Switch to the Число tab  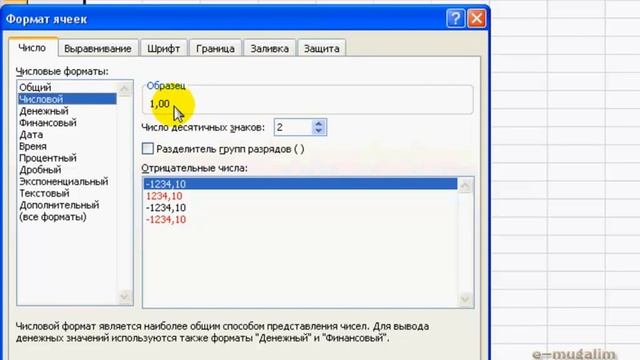click(x=32, y=48)
